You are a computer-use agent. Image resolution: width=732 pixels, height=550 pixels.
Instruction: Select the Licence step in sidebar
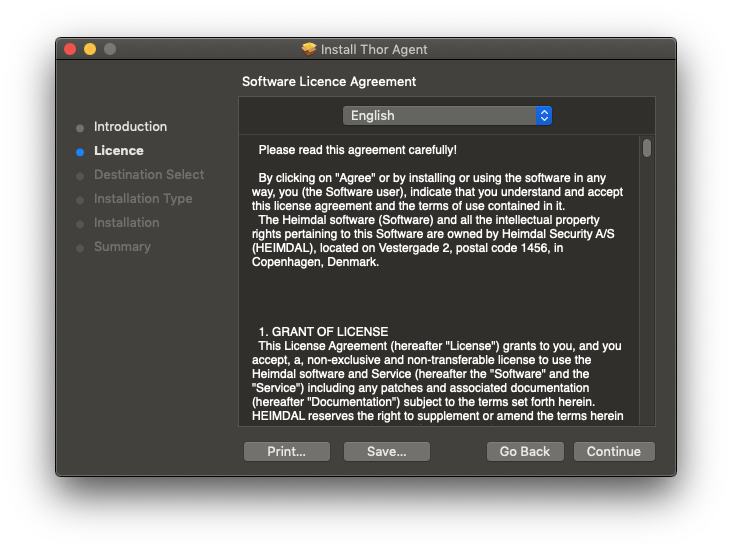tap(119, 151)
